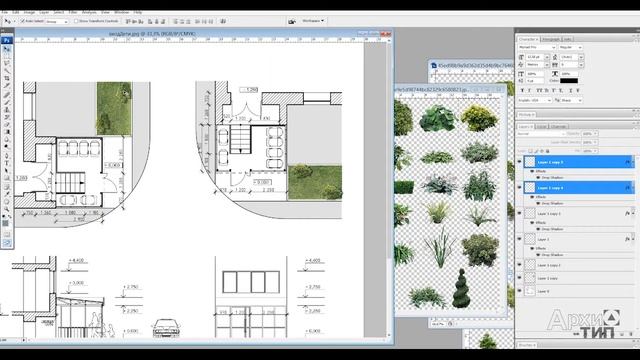The image size is (640, 360).
Task: Select the Horizontal Type tool
Action: pos(7,163)
